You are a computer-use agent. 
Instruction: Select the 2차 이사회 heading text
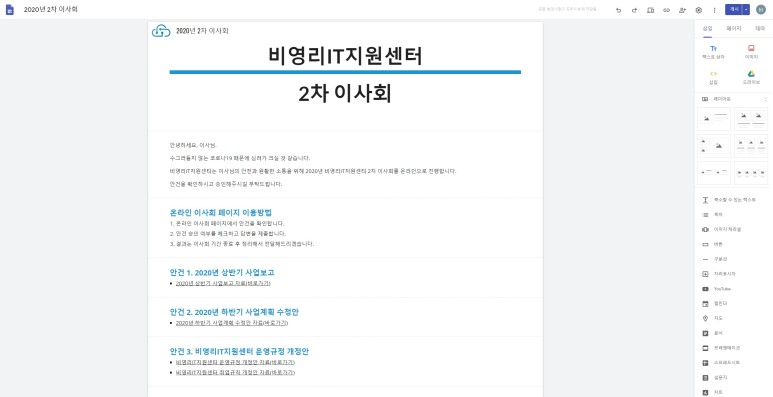coord(345,94)
